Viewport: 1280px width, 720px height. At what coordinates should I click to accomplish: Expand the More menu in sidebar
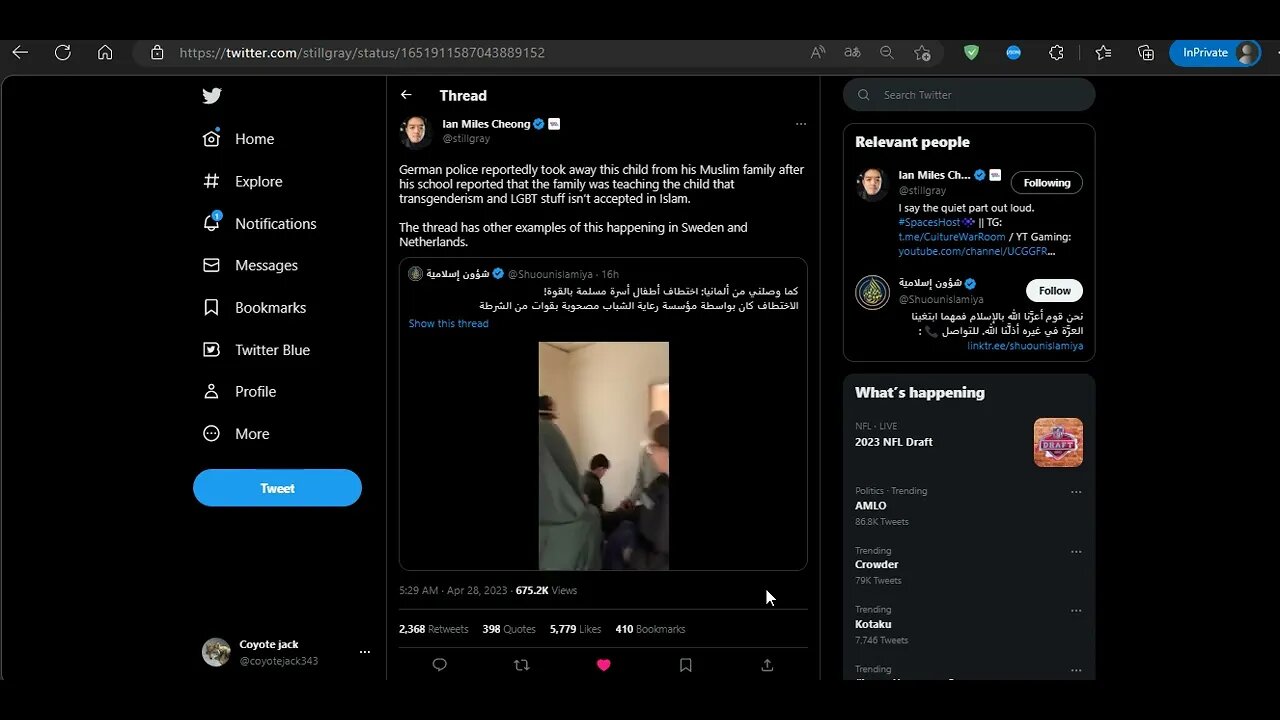pyautogui.click(x=236, y=433)
